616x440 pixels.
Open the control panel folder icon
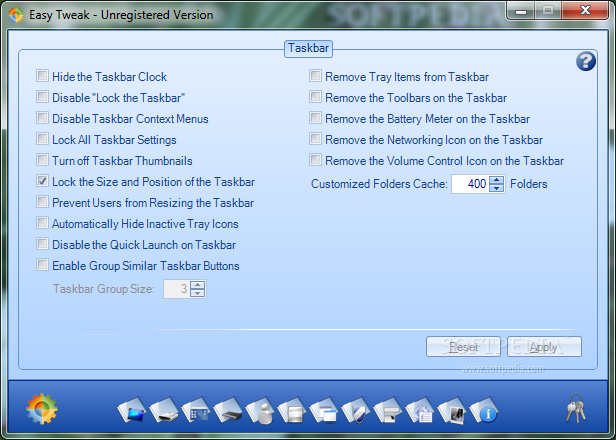196,410
